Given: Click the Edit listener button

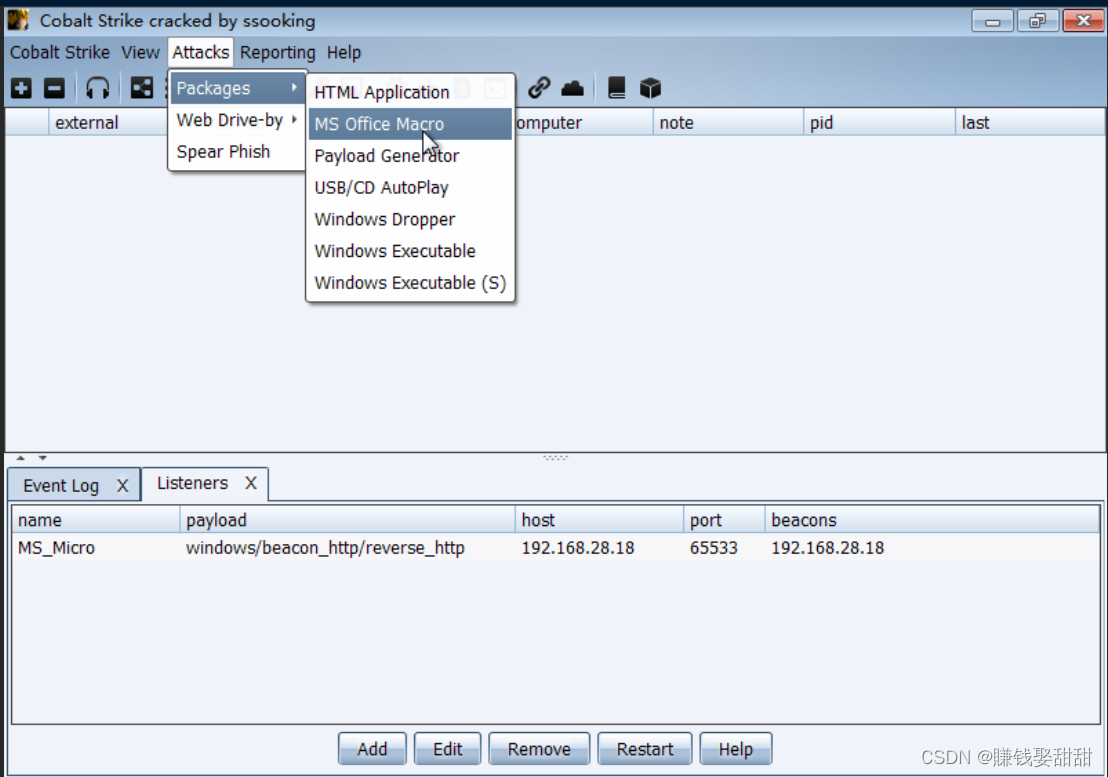Looking at the screenshot, I should tap(447, 749).
